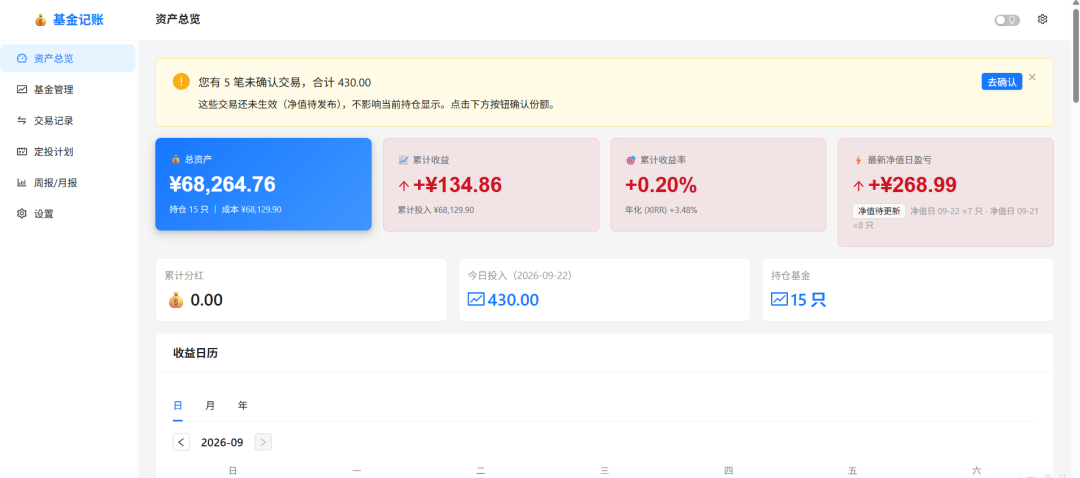Go to previous month in calendar
The height and width of the screenshot is (478, 1080).
181,442
